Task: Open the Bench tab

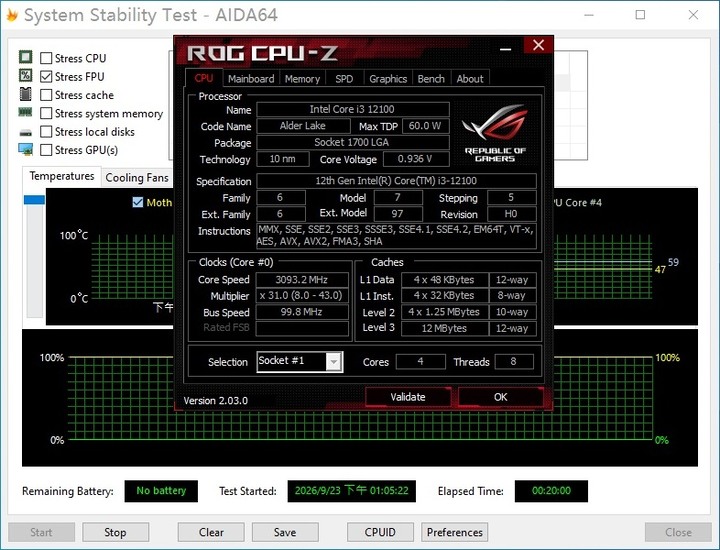Action: (431, 79)
